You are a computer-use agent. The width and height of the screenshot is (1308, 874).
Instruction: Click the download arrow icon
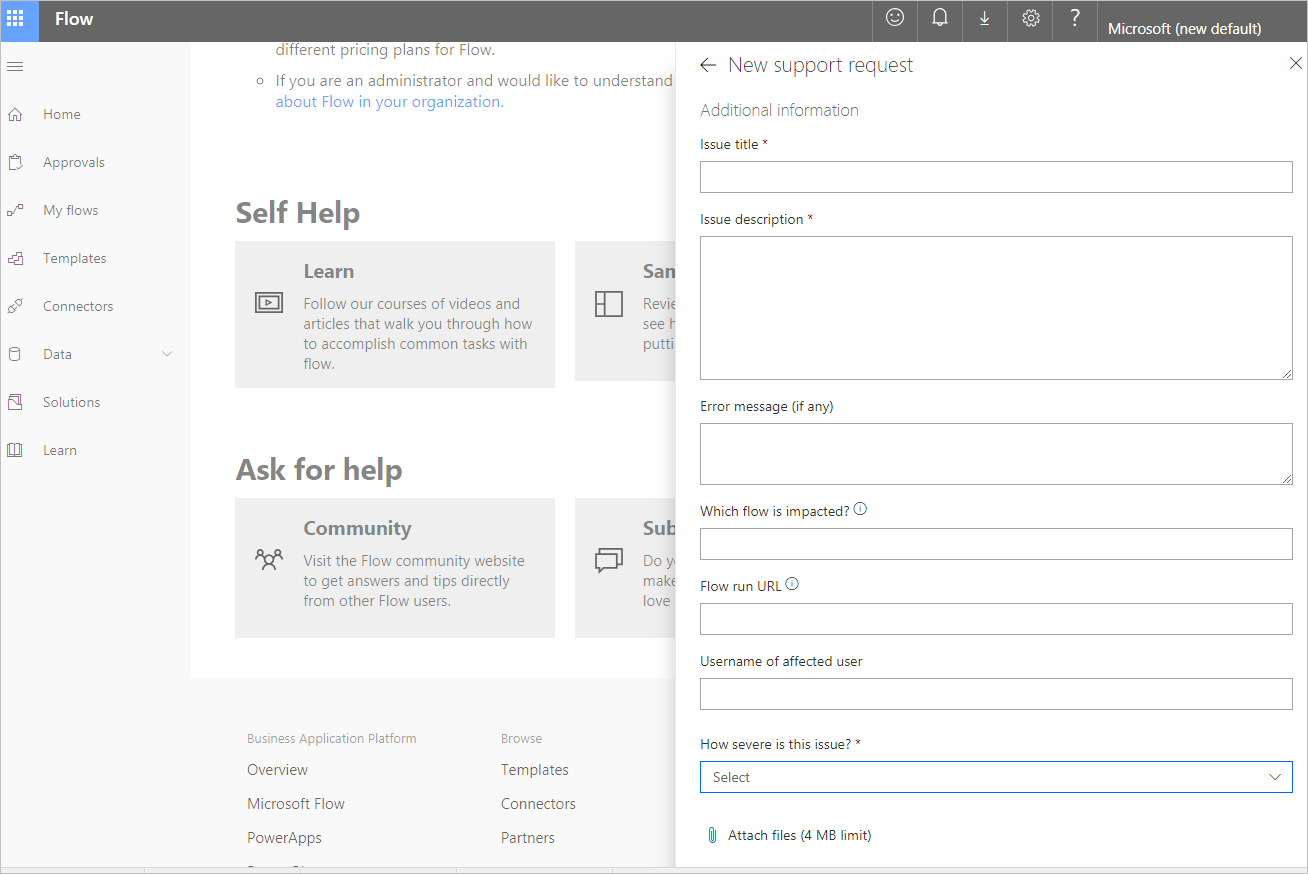click(985, 18)
